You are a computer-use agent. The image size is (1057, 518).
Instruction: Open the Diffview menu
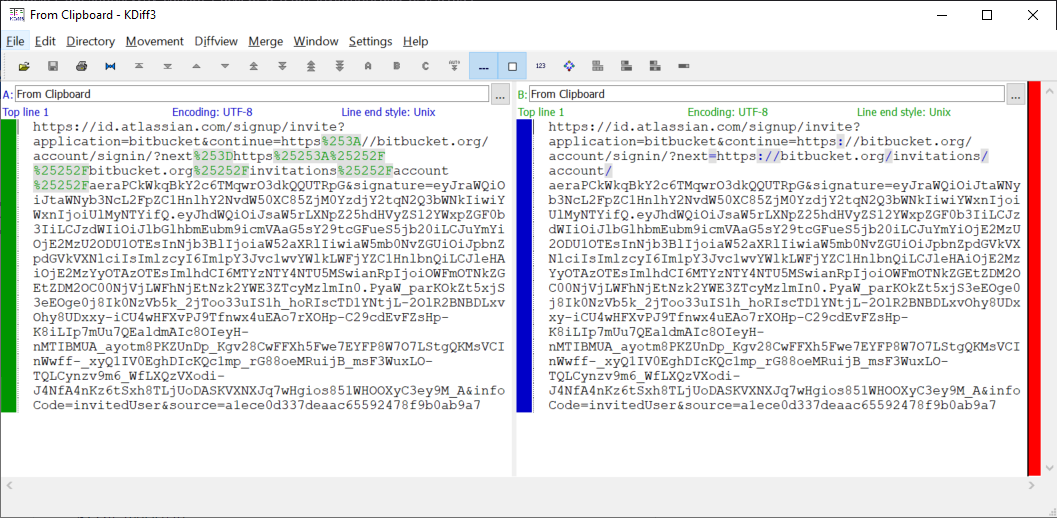[216, 41]
